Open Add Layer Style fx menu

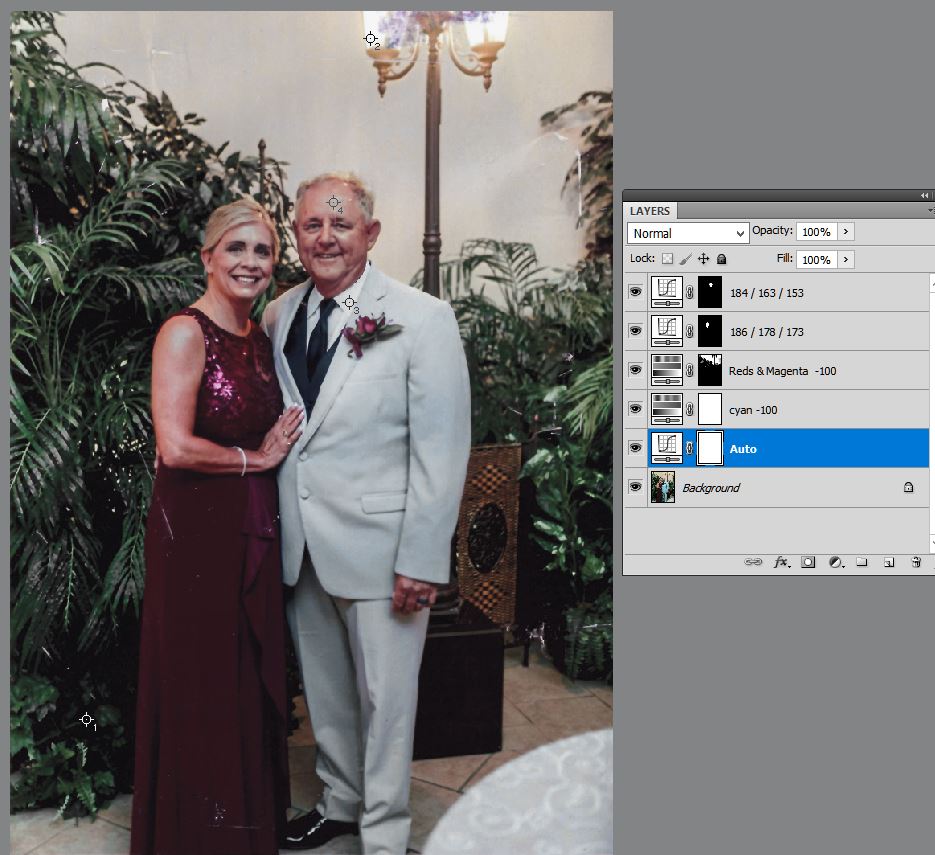(782, 562)
